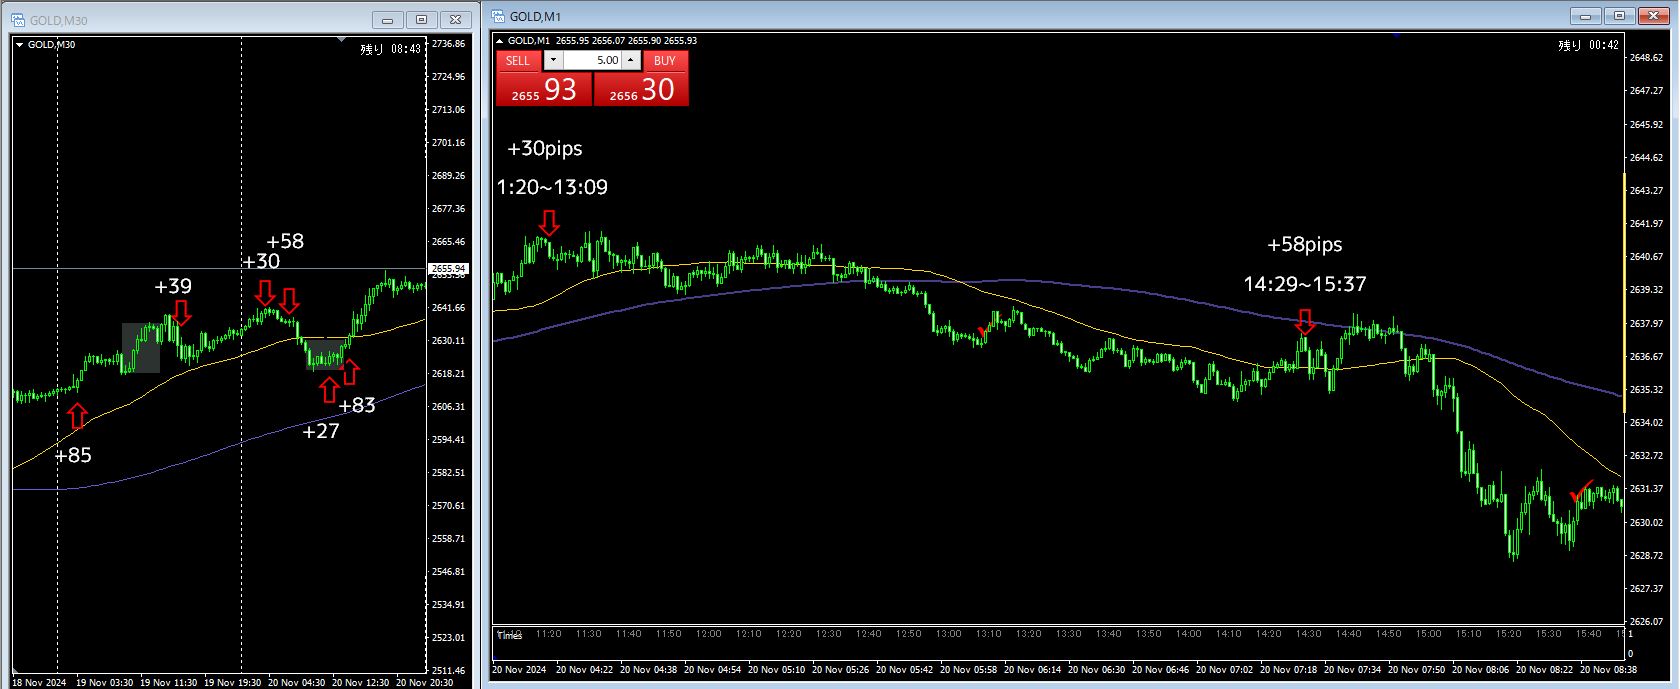Click the 2626.07 price on M1 scale

1646,622
